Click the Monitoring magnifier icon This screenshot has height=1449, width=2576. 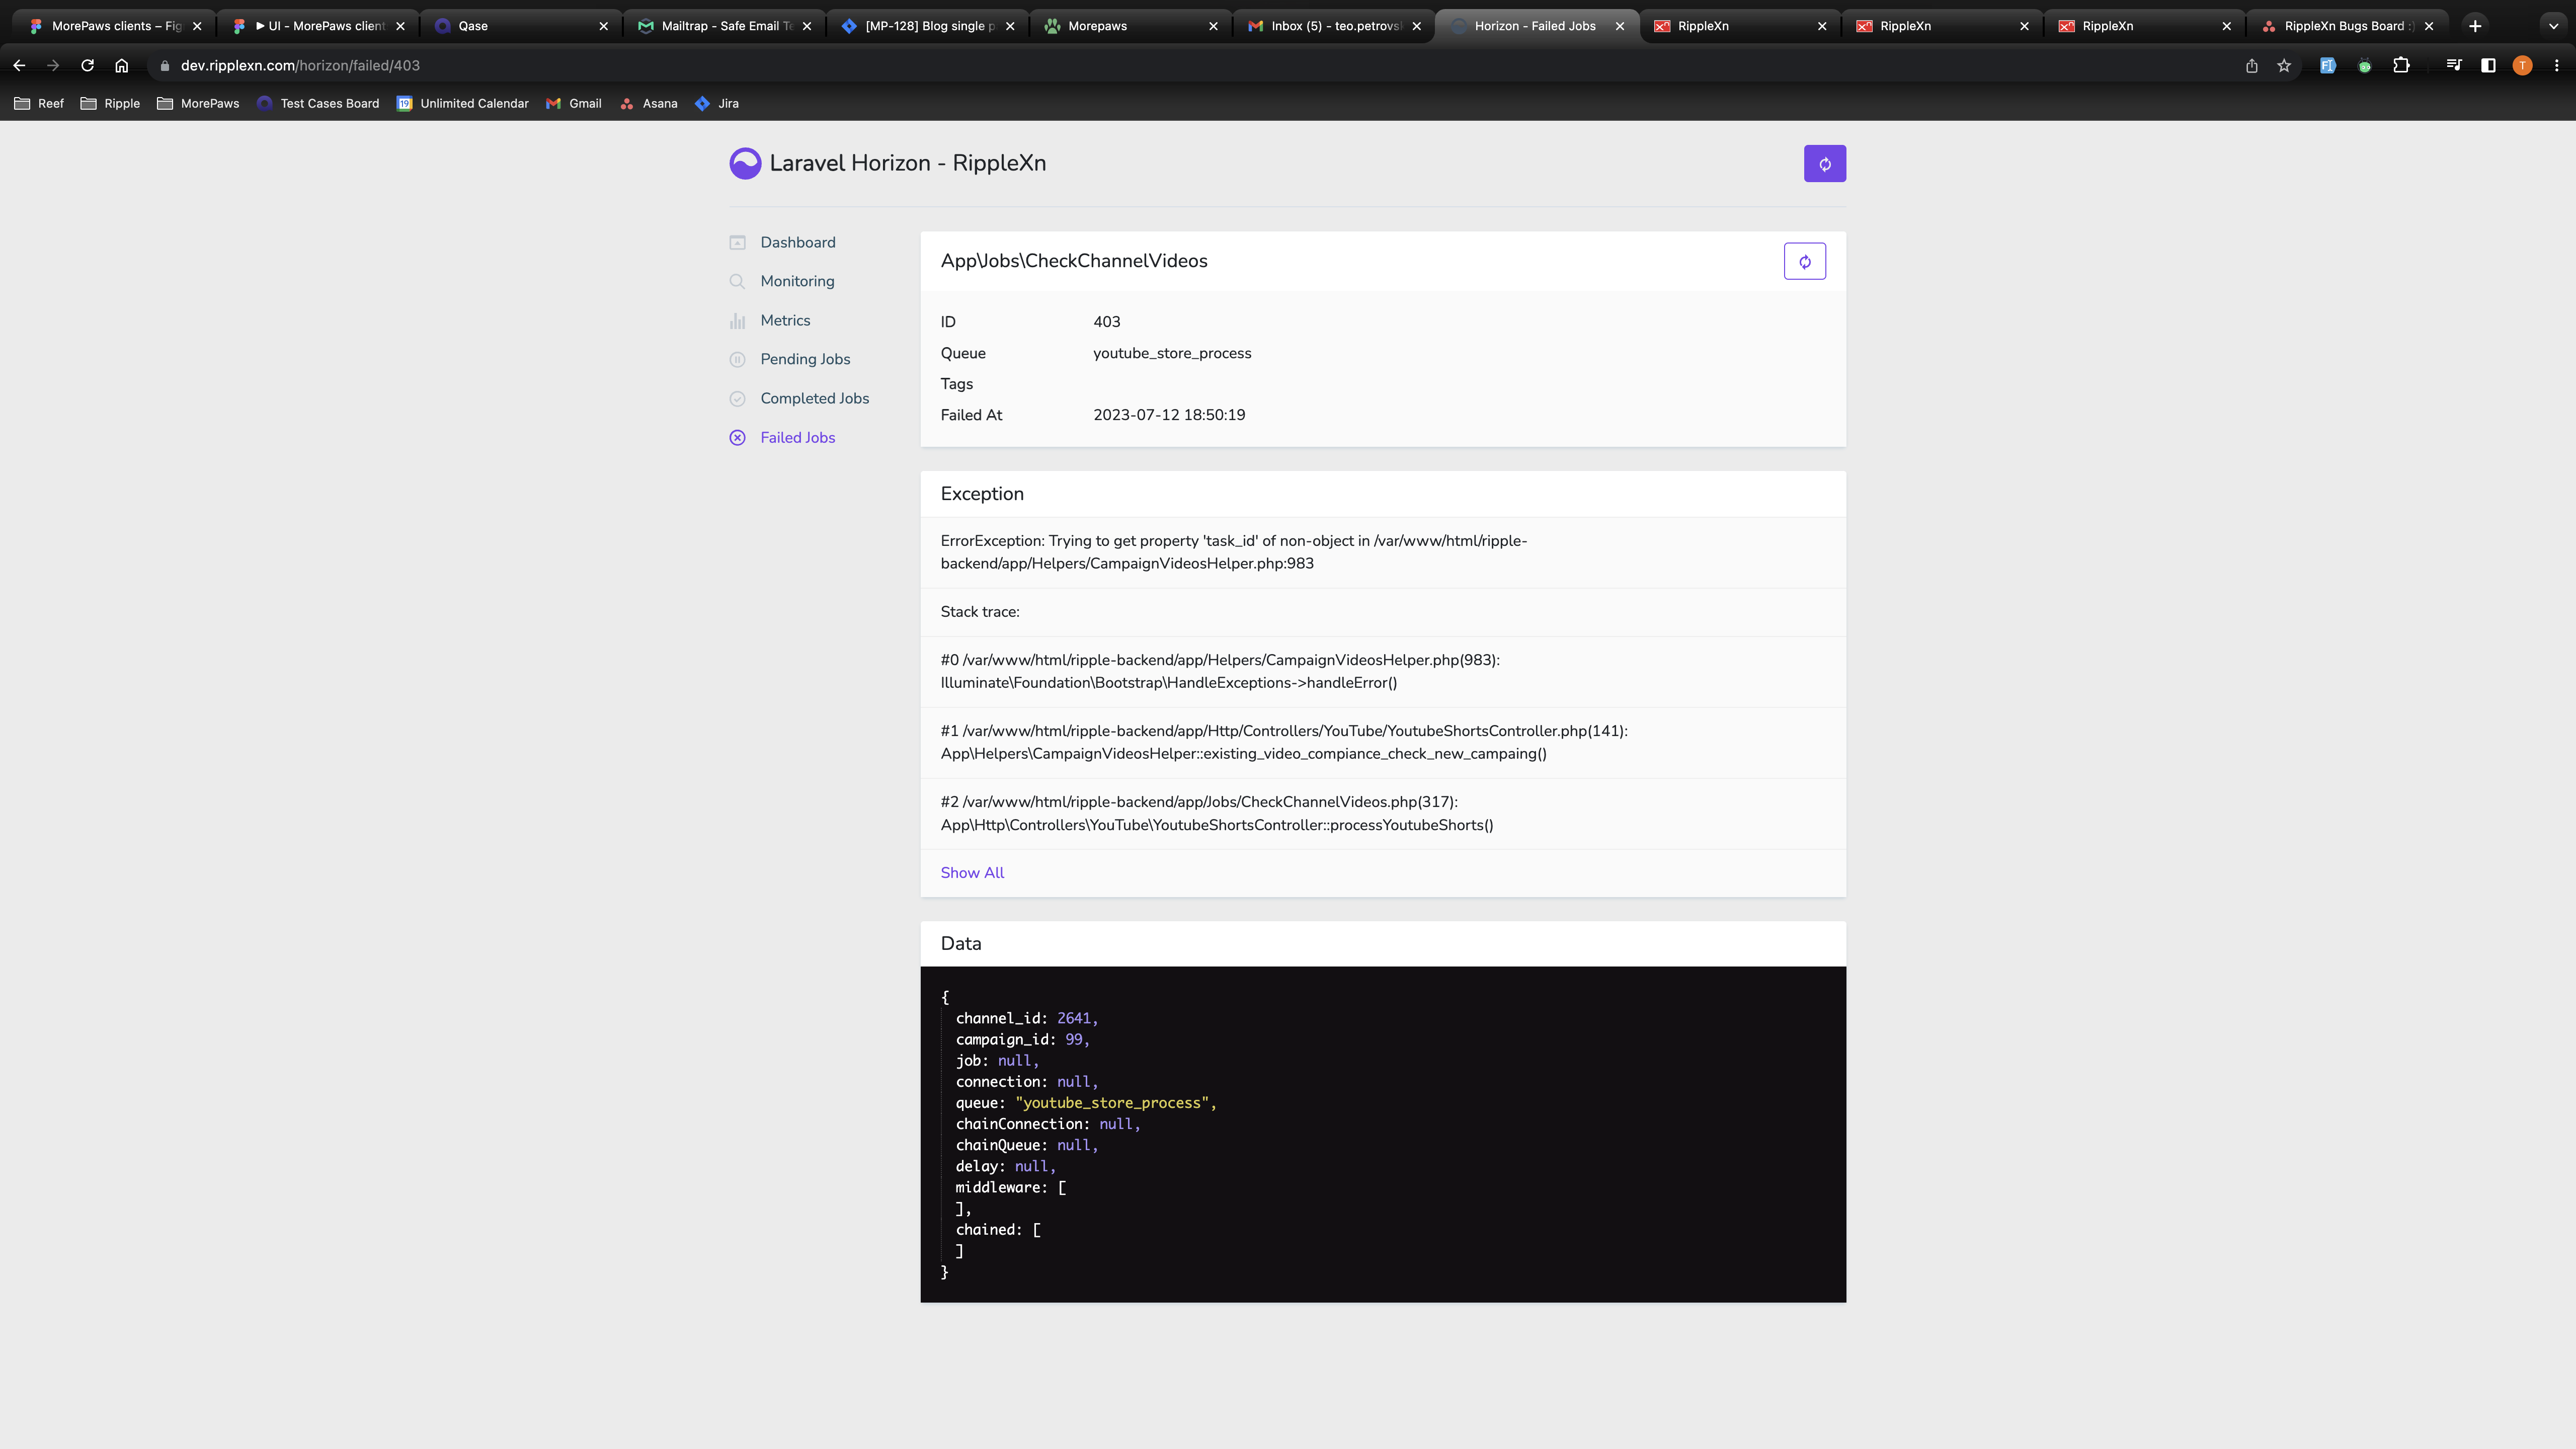tap(737, 281)
